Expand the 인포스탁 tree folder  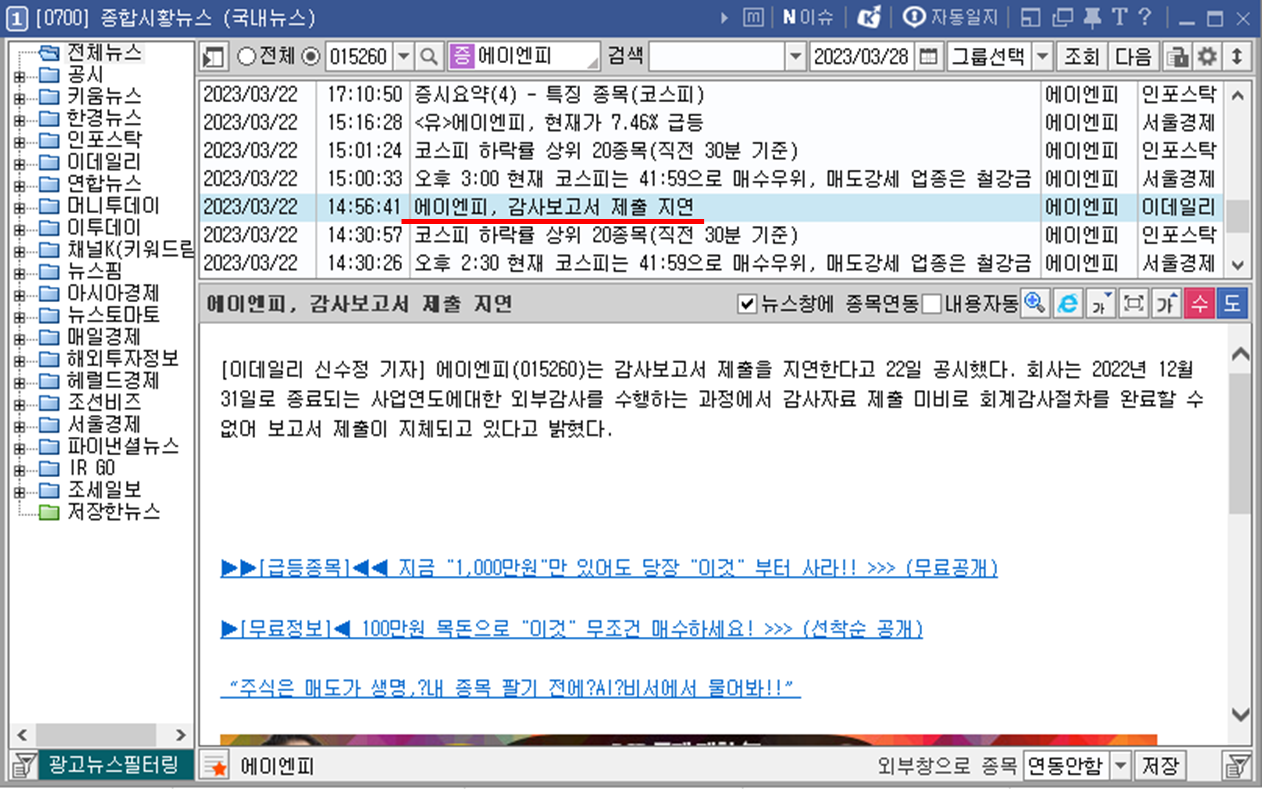[19, 143]
